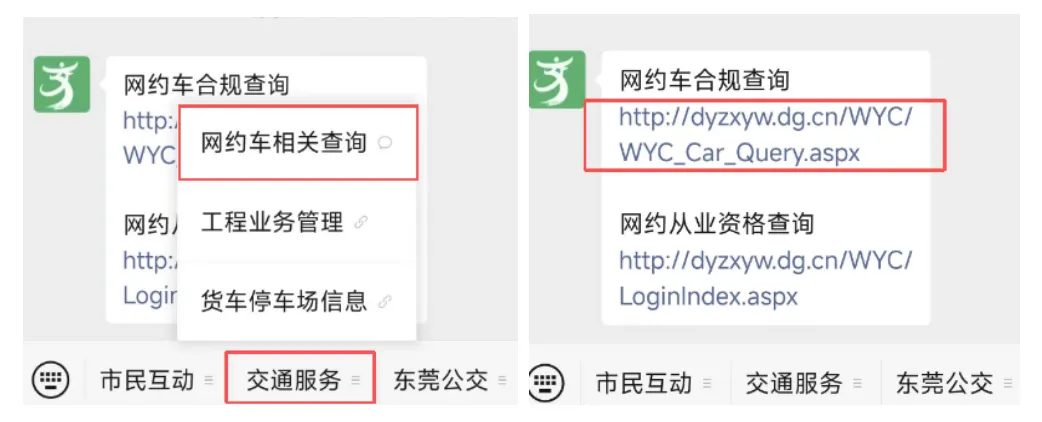Tap the keyboard icon in right chat panel
The height and width of the screenshot is (422, 1042).
547,382
